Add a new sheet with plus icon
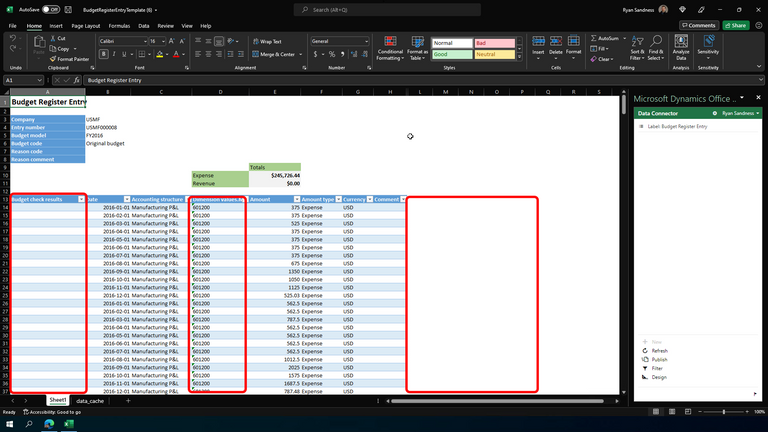 tap(128, 401)
